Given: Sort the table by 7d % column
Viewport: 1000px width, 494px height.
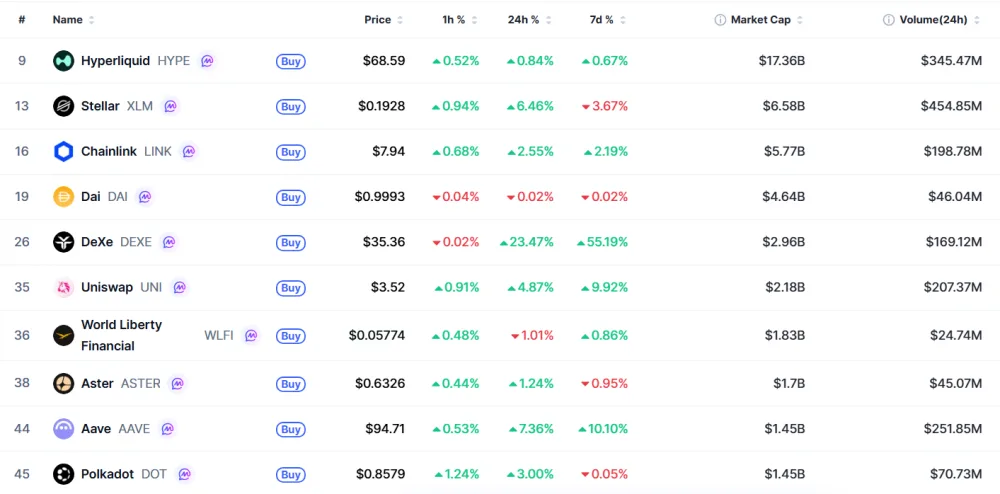Looking at the screenshot, I should tap(608, 20).
